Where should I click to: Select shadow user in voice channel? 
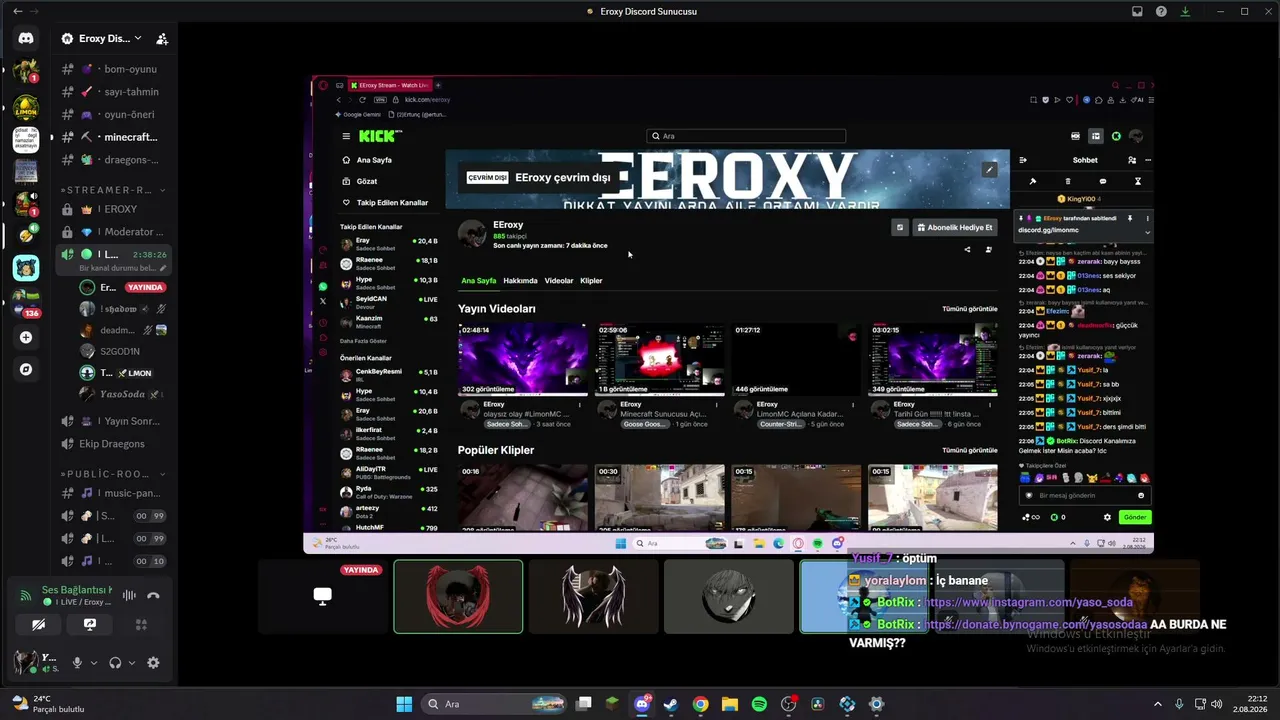(122, 309)
